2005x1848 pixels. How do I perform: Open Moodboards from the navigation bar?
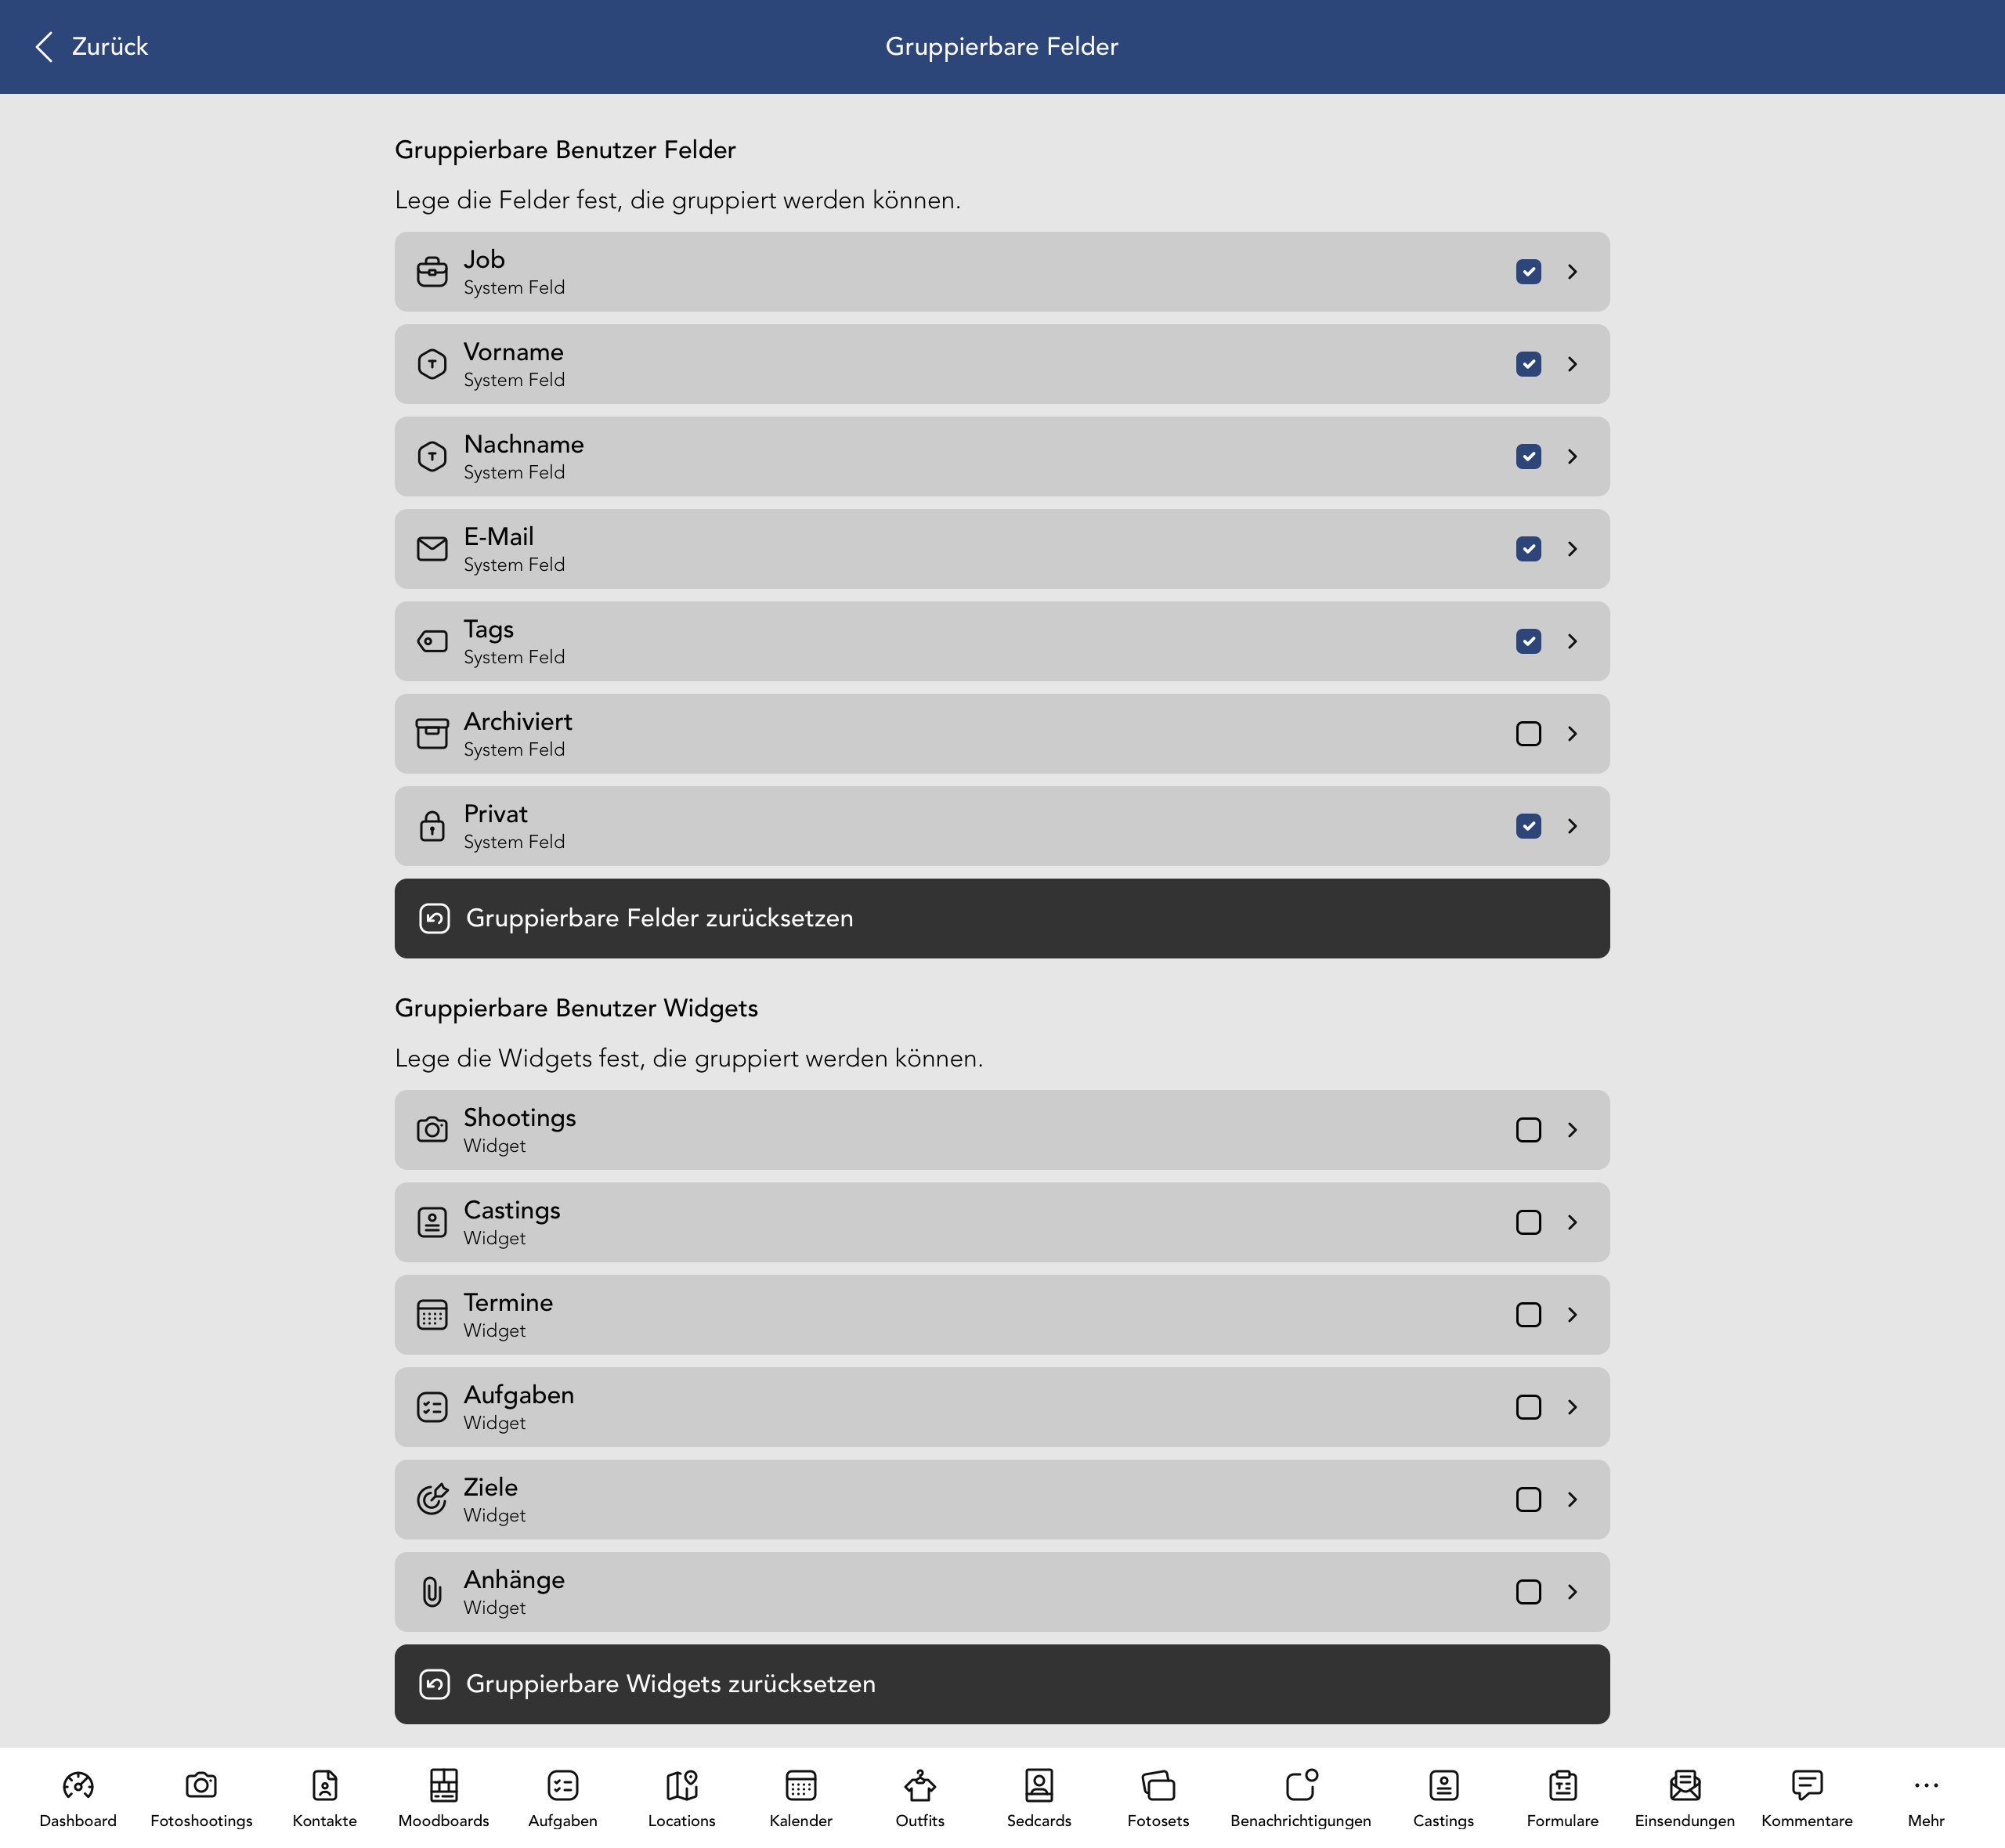coord(443,1795)
